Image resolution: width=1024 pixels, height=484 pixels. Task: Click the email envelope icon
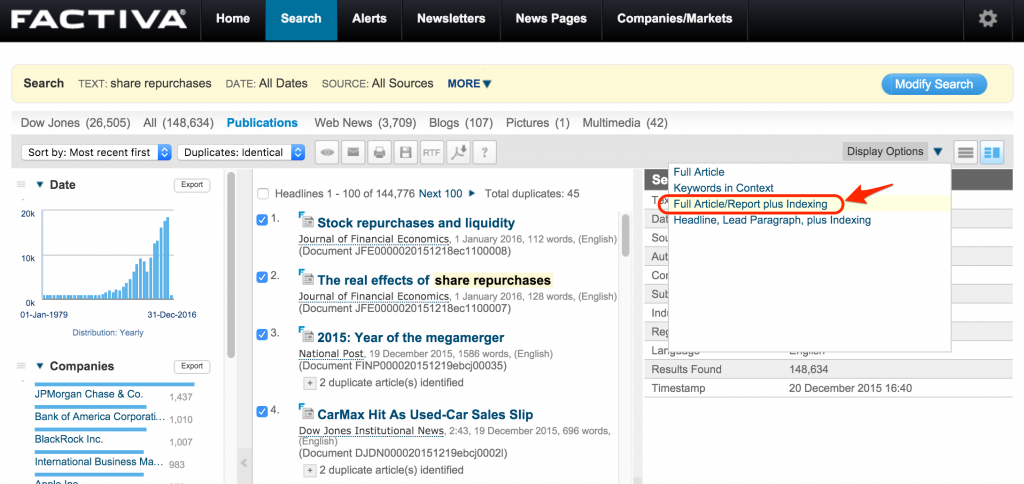[353, 153]
